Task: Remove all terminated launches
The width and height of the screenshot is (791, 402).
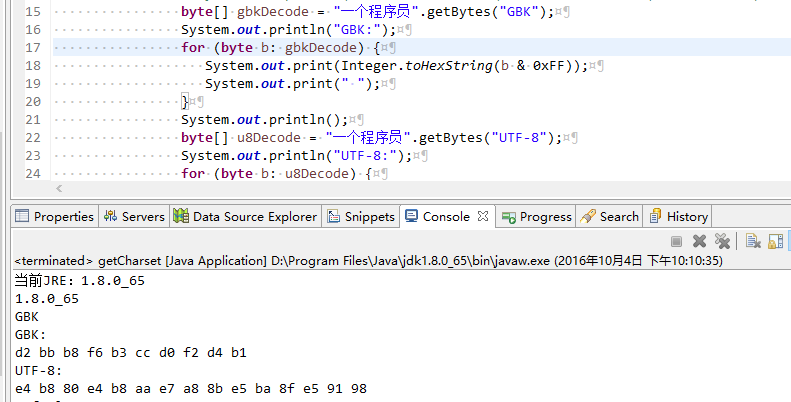Action: coord(721,241)
